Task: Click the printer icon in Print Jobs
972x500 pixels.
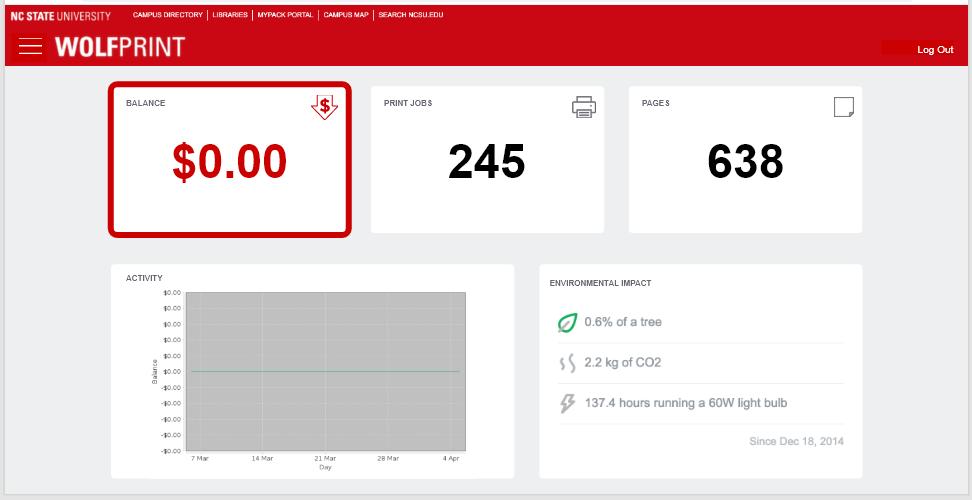Action: tap(584, 107)
